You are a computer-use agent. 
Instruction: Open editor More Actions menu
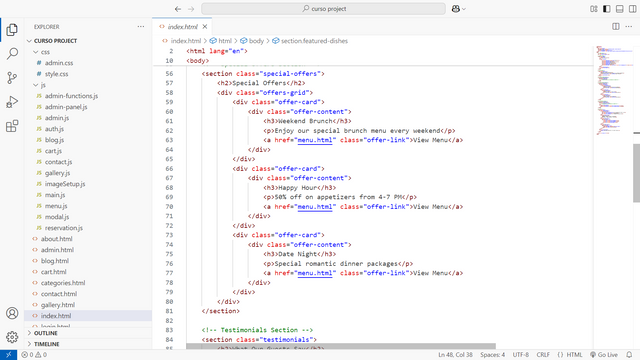coord(629,27)
